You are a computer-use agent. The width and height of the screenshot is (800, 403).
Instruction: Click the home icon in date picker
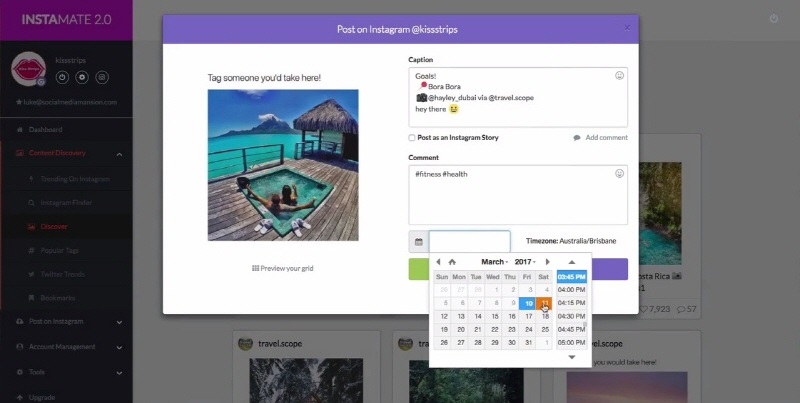(x=452, y=262)
